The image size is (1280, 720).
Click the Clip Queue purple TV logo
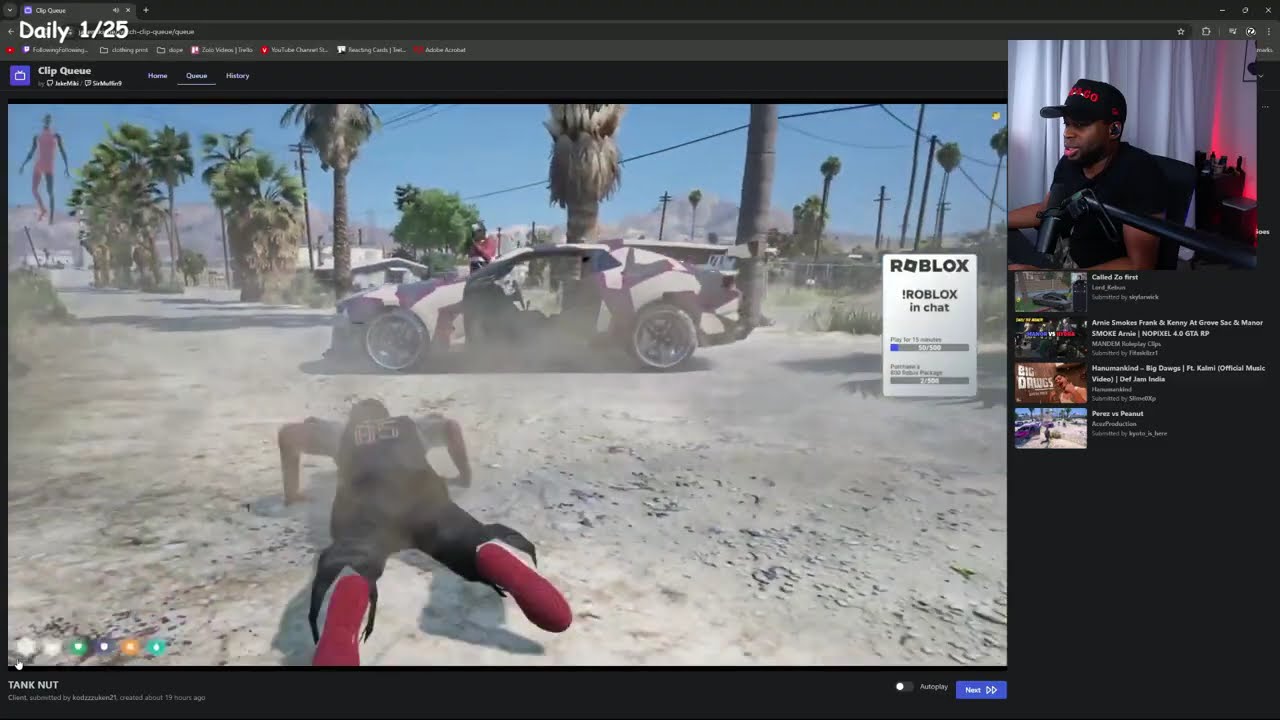coord(20,76)
